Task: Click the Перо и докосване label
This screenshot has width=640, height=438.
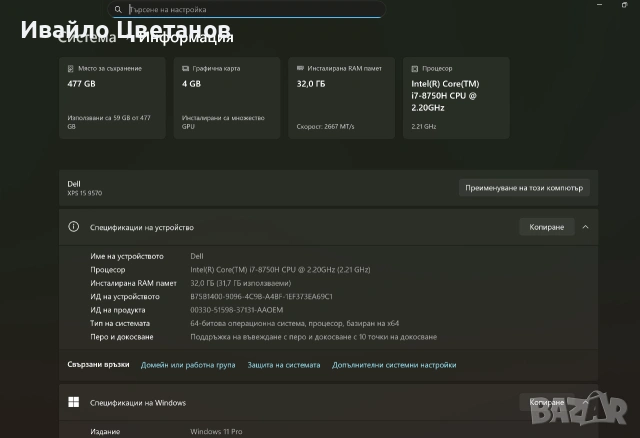Action: [x=122, y=337]
